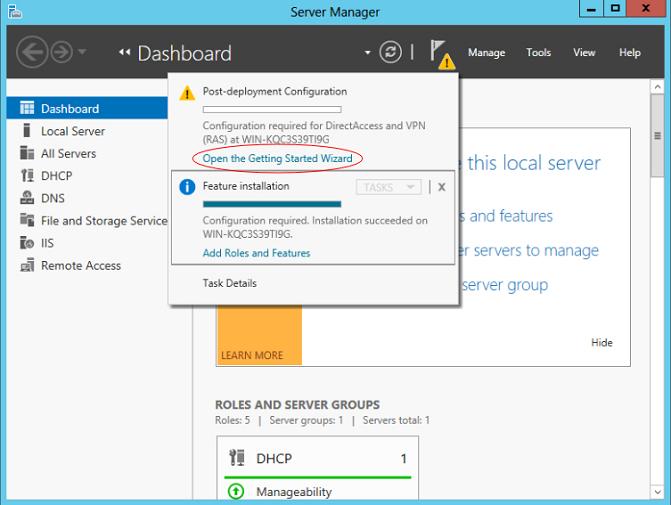
Task: Click the notifications flag with warning
Action: click(x=440, y=52)
